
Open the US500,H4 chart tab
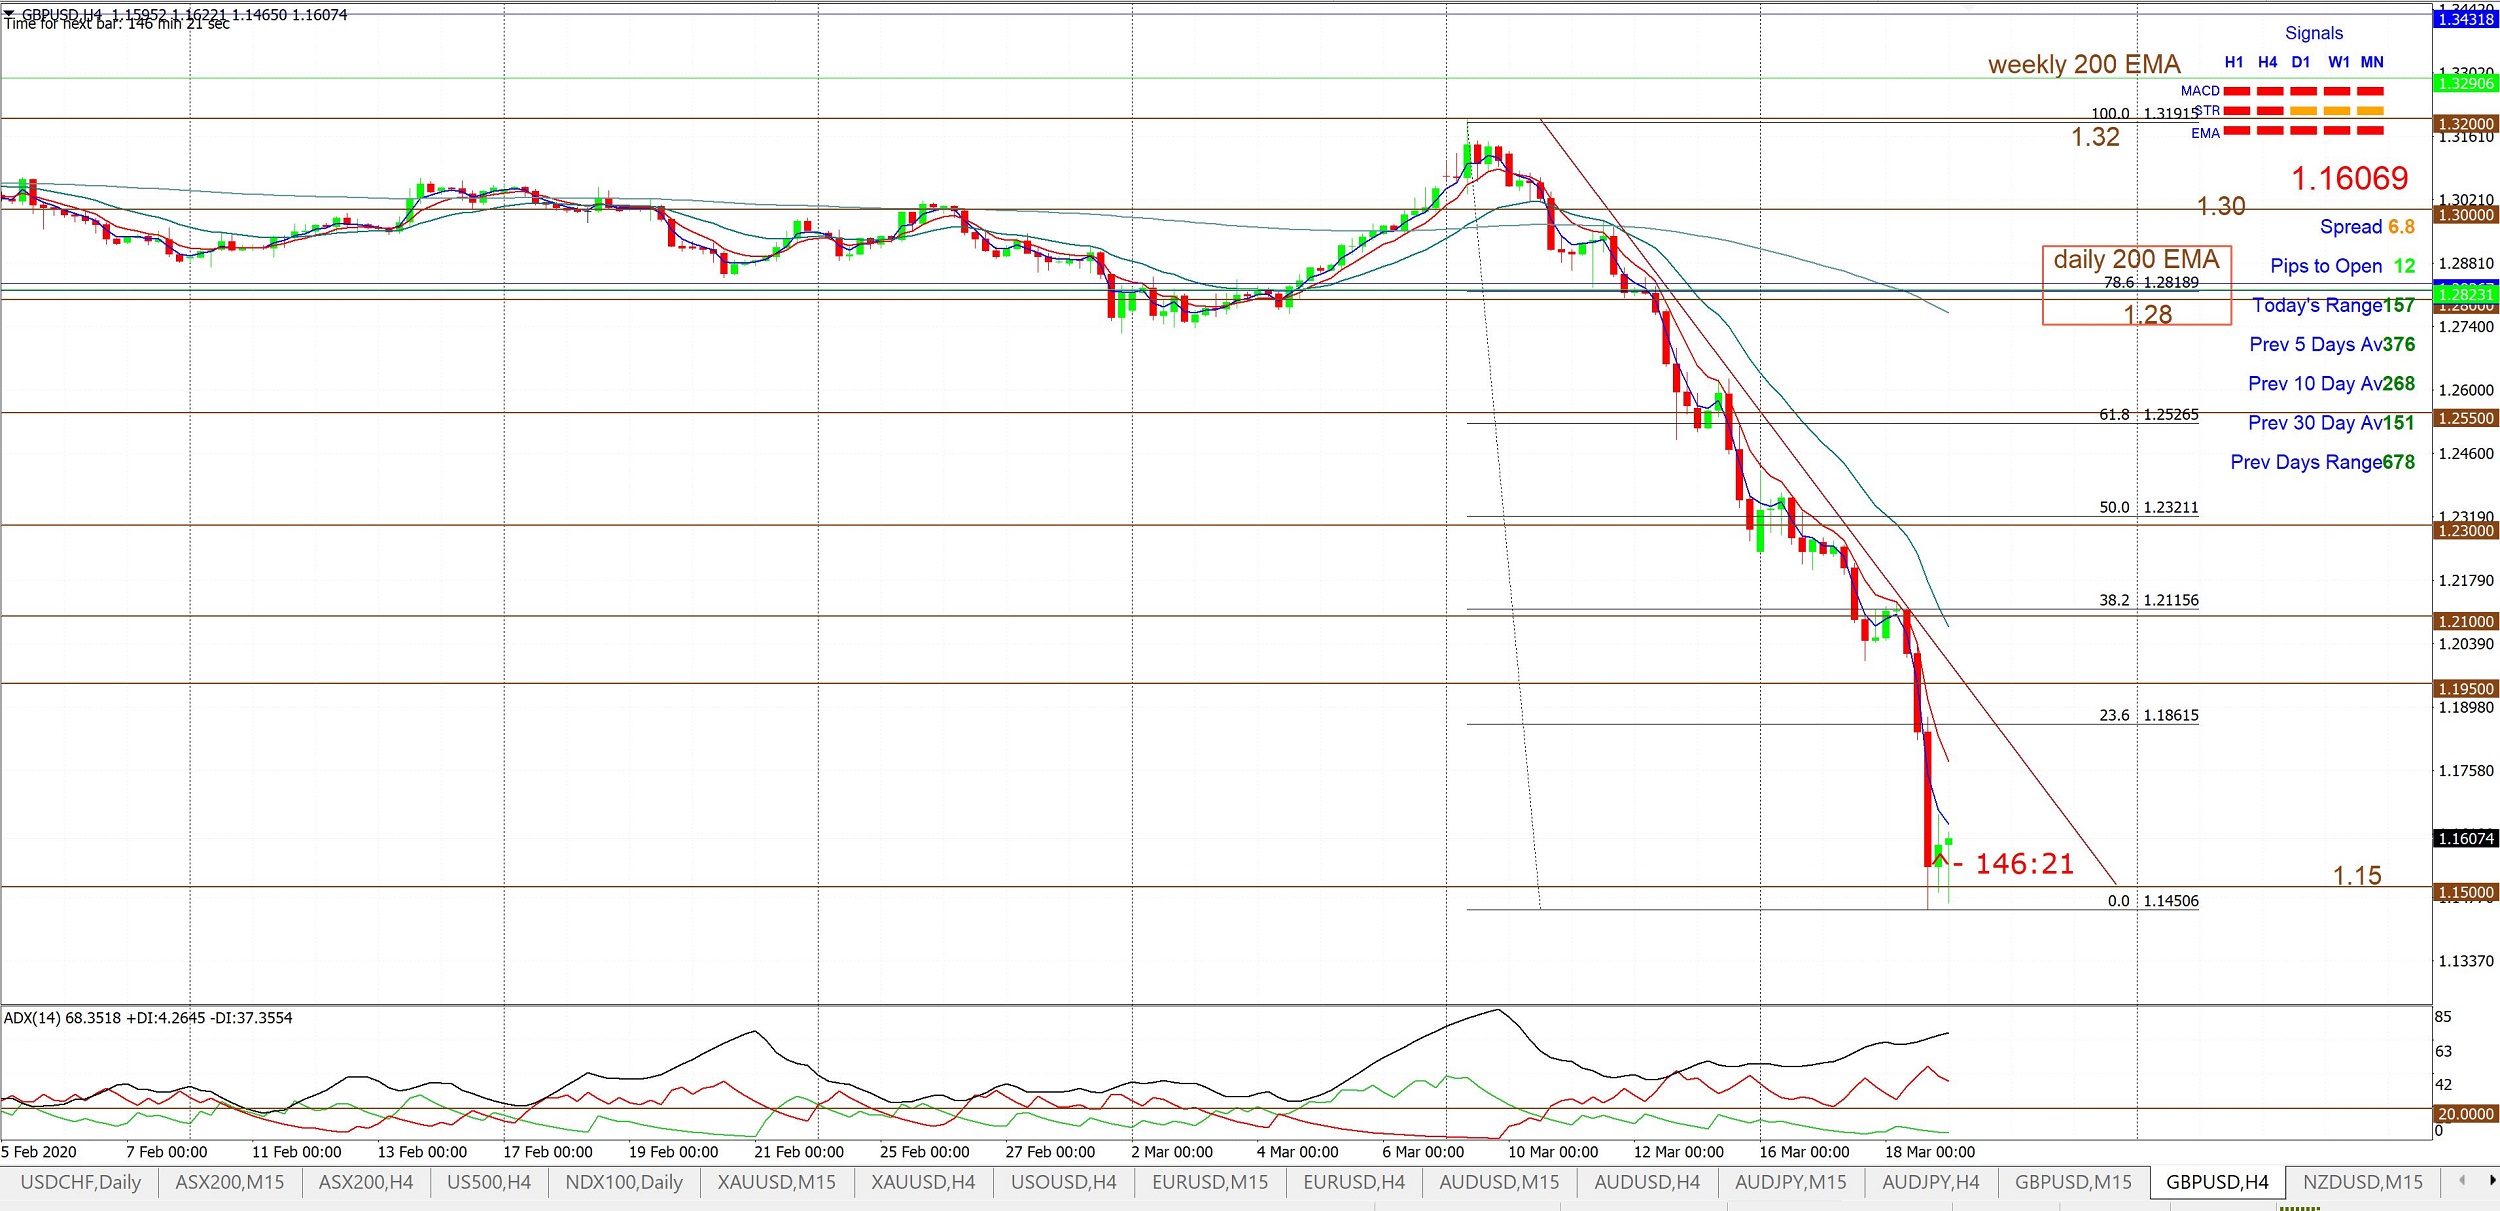(x=489, y=1182)
